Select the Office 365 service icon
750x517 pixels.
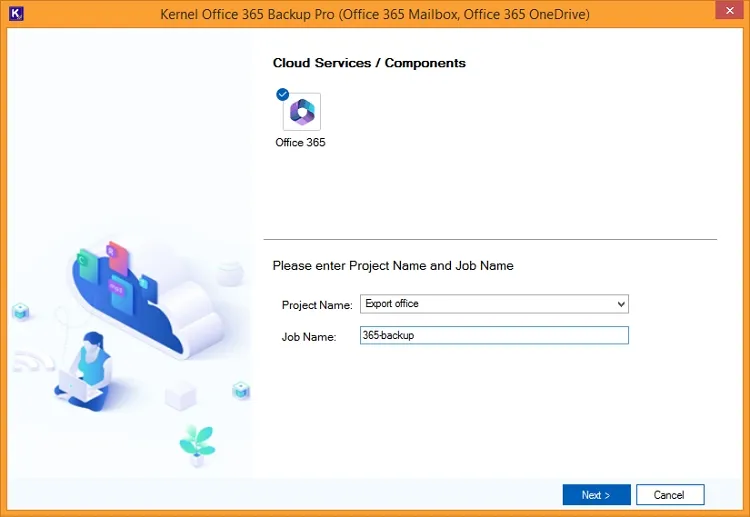302,112
